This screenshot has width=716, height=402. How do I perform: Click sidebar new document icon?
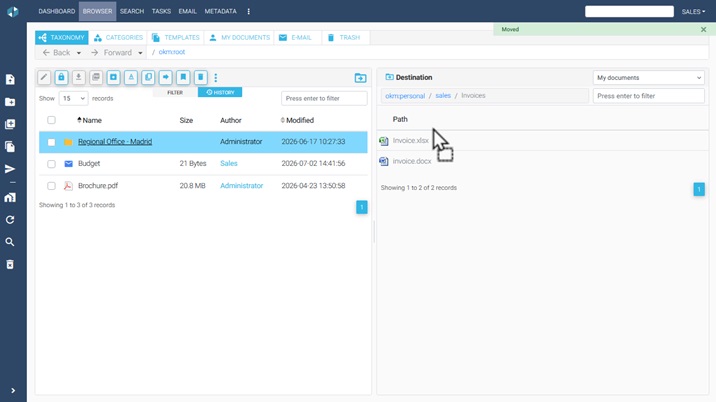point(10,79)
